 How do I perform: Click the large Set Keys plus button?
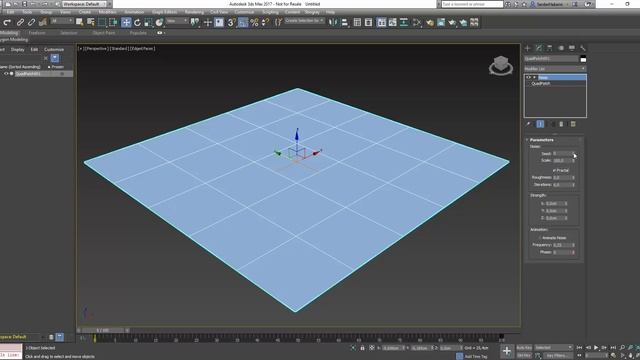click(x=507, y=351)
